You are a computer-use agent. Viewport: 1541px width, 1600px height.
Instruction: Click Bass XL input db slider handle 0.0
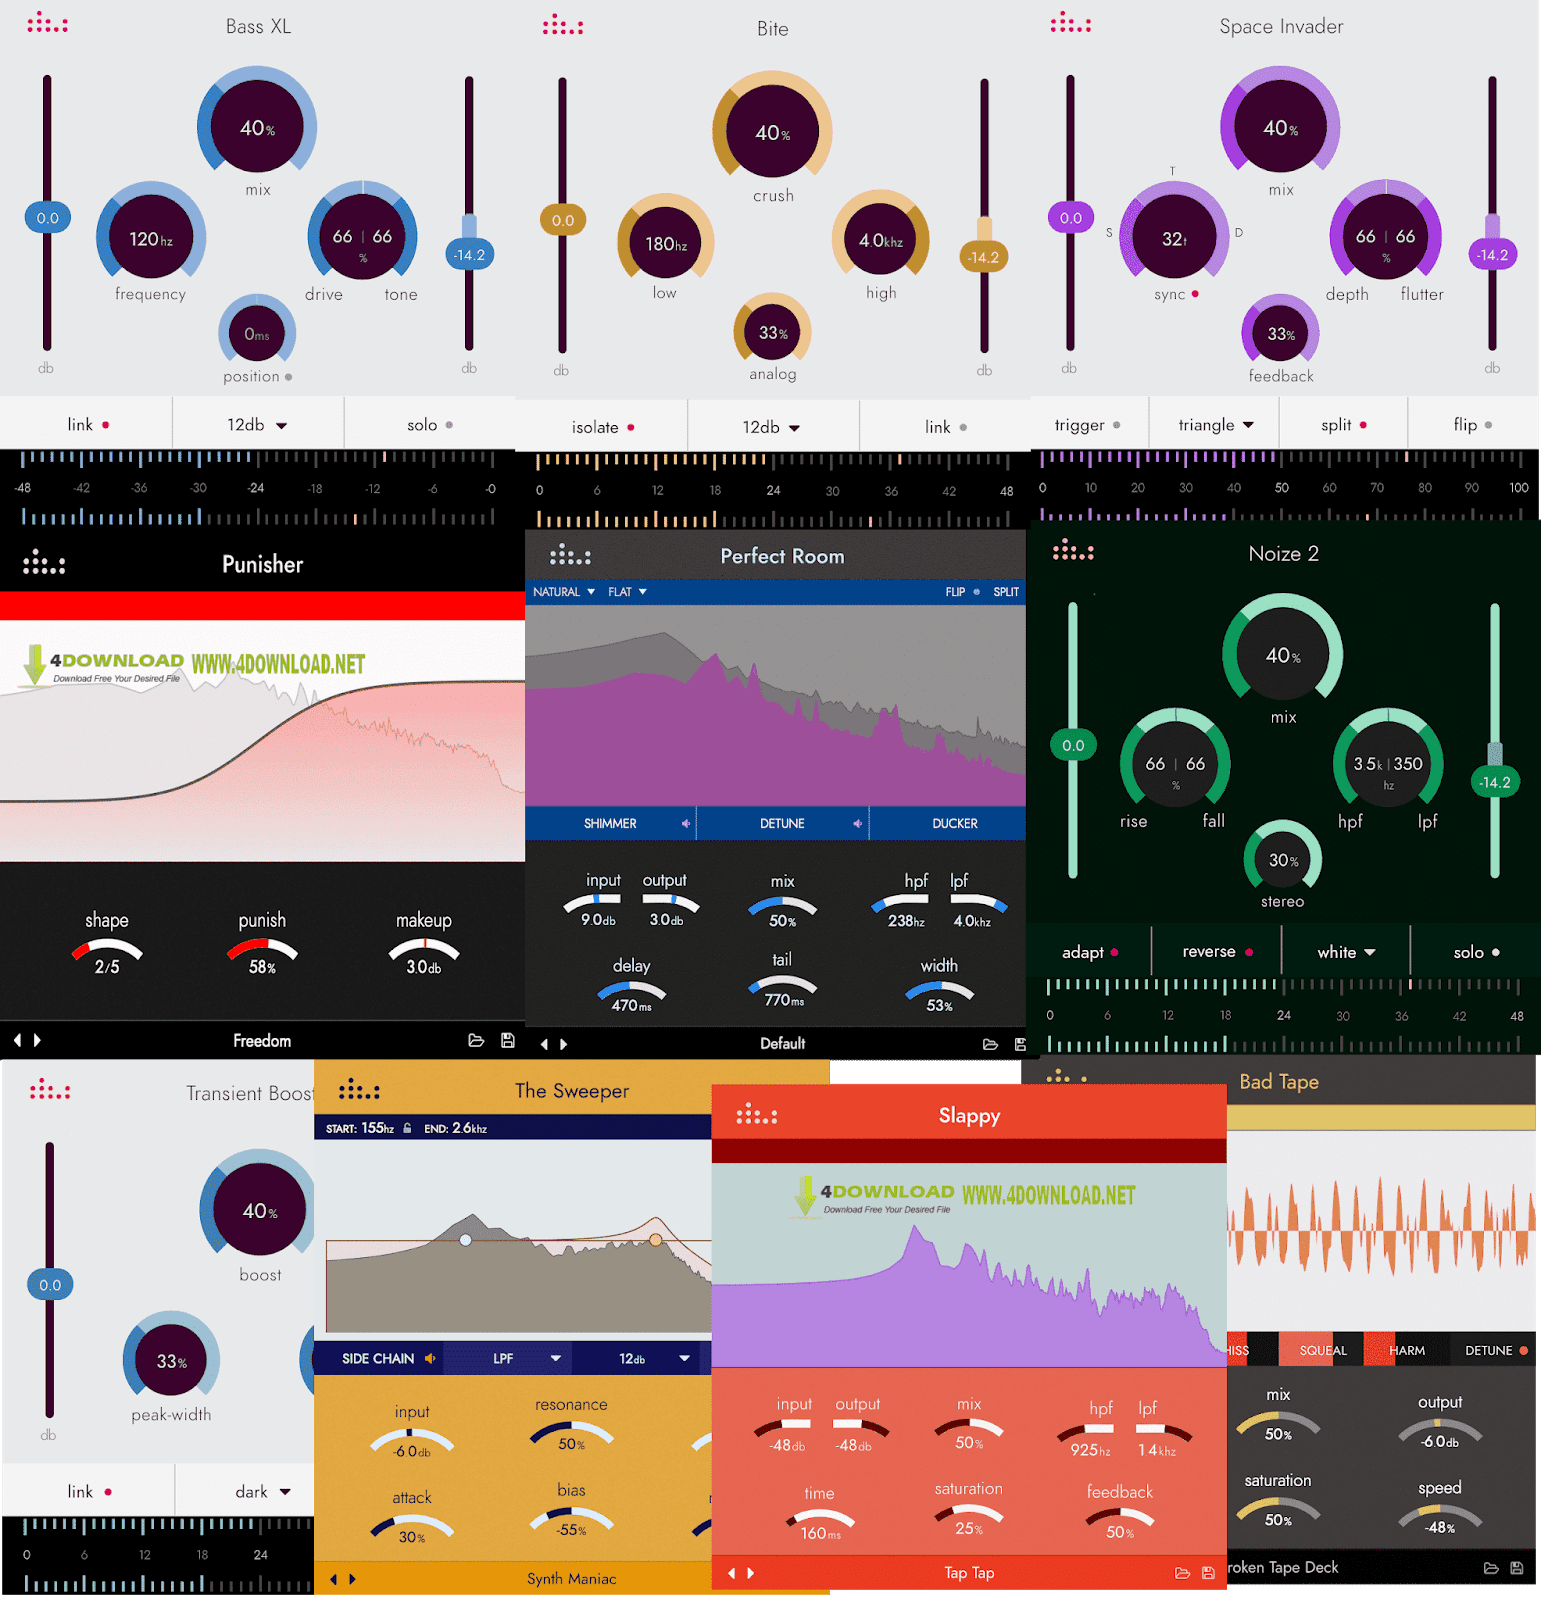click(47, 218)
